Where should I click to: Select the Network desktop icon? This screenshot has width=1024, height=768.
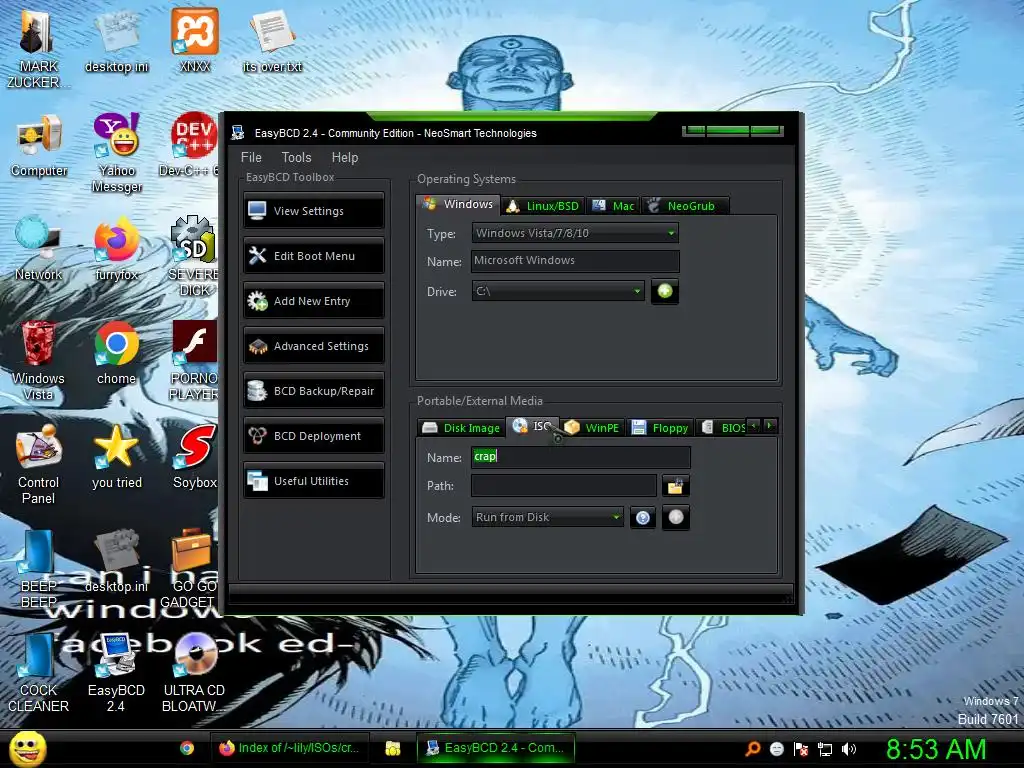tap(38, 249)
